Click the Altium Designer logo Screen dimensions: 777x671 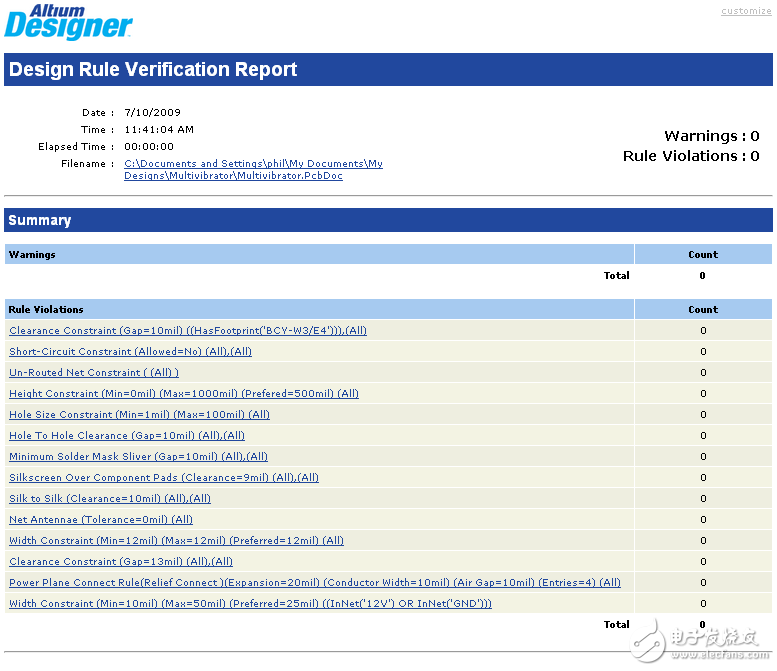tap(68, 22)
